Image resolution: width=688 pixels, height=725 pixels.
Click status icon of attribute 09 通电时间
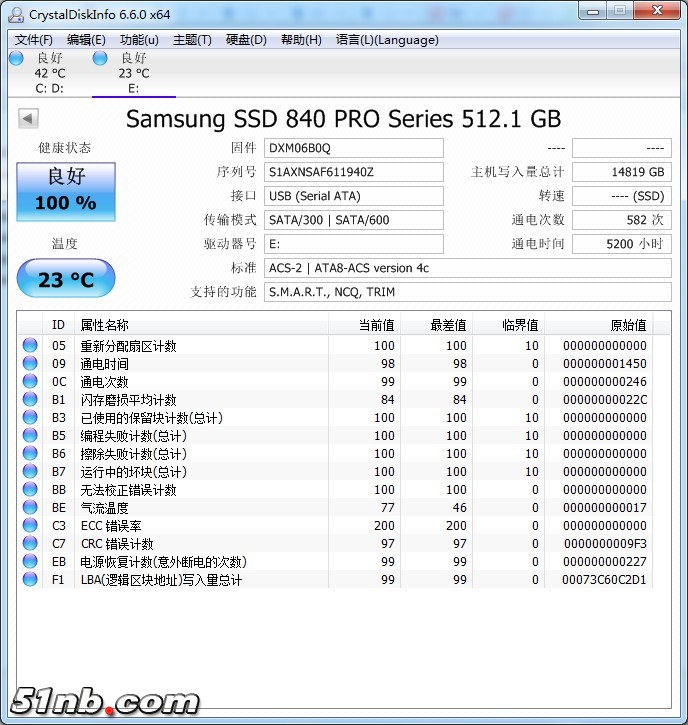(x=30, y=363)
